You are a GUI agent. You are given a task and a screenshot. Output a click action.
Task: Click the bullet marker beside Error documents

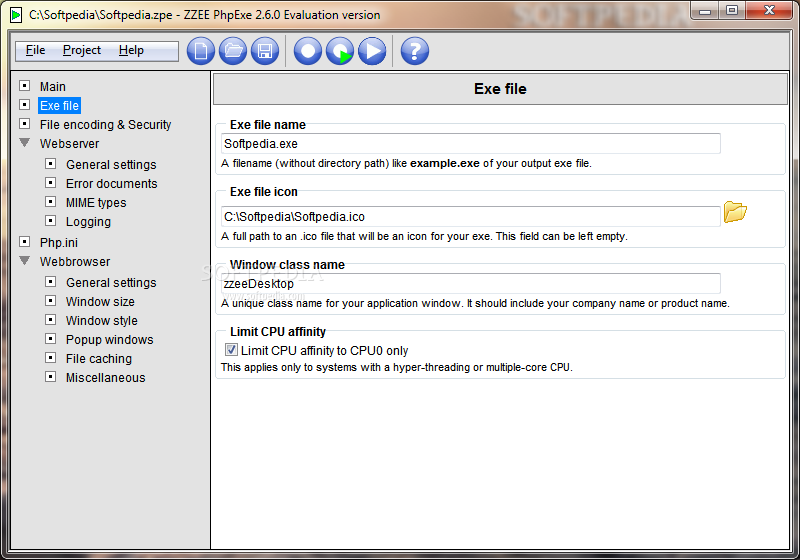51,182
